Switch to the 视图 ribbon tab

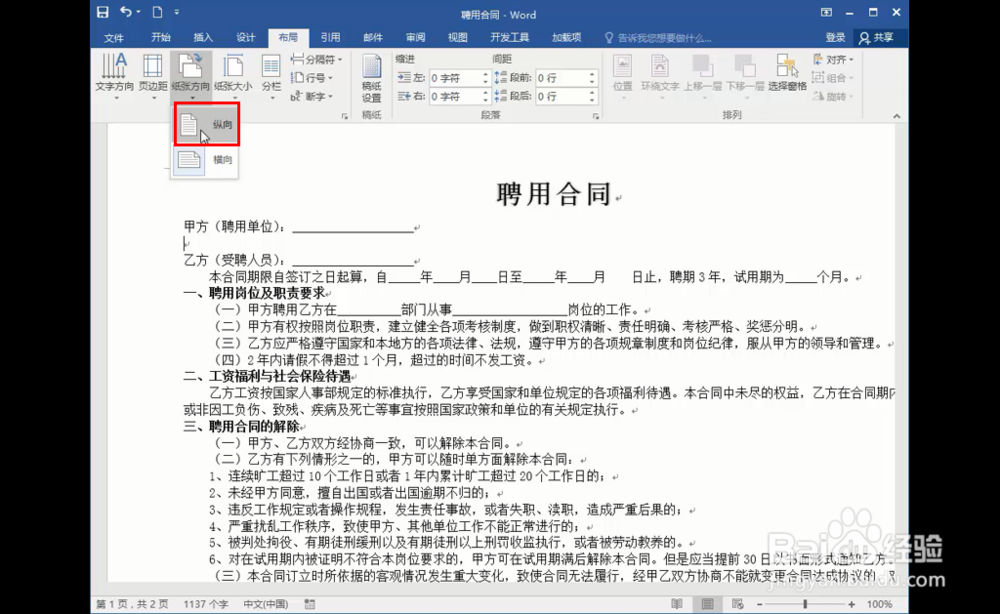coord(457,37)
